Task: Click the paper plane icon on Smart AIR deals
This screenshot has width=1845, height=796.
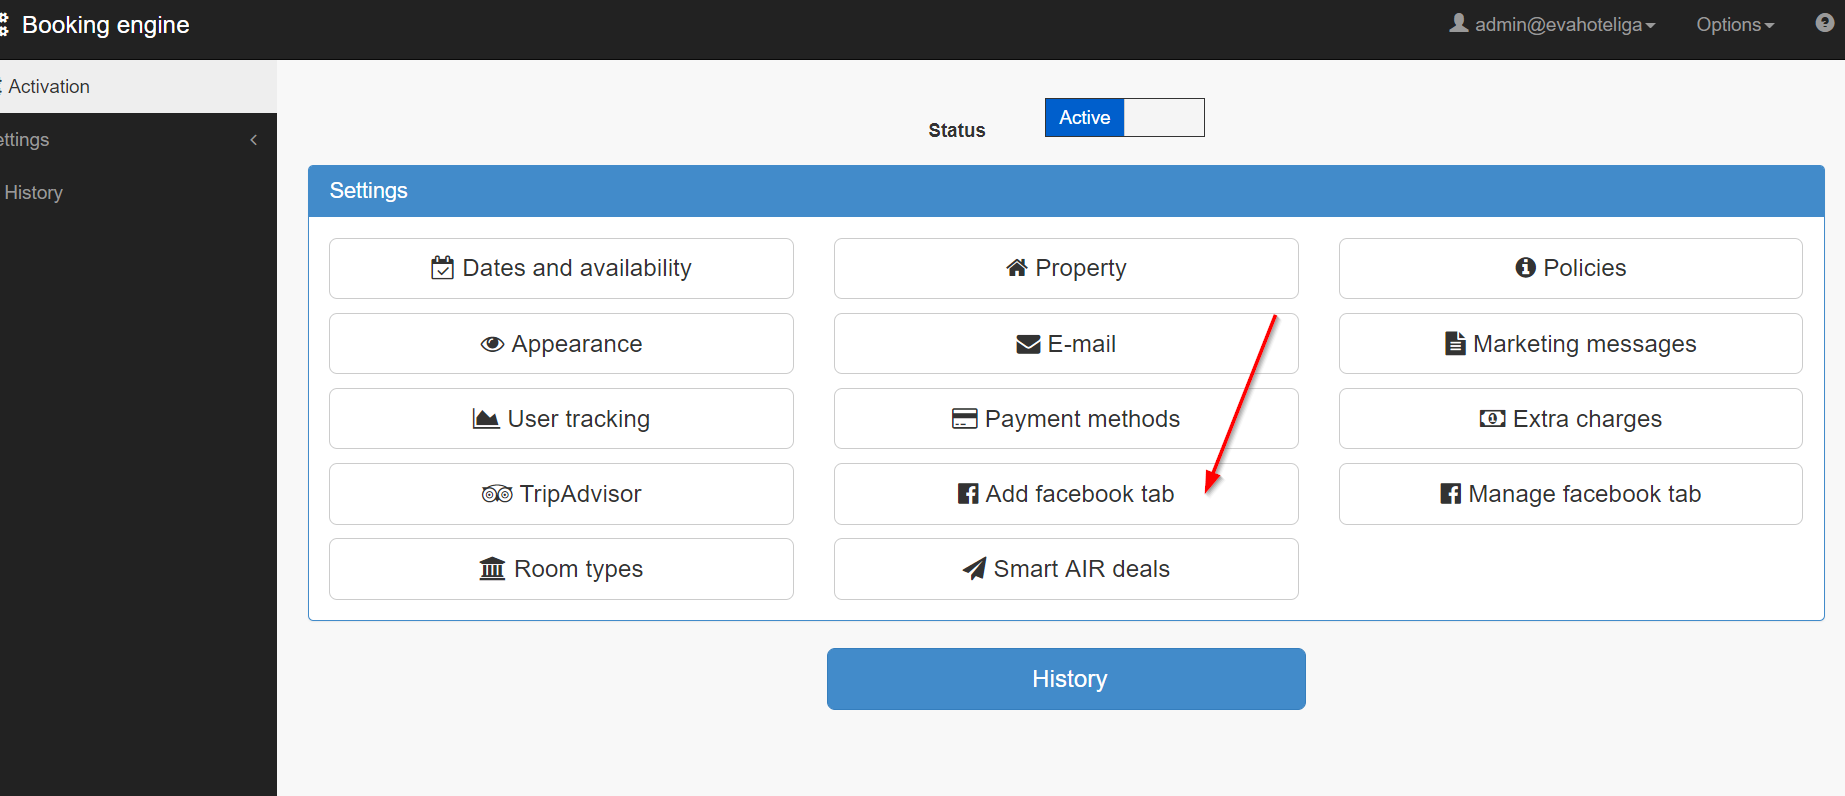Action: point(974,569)
